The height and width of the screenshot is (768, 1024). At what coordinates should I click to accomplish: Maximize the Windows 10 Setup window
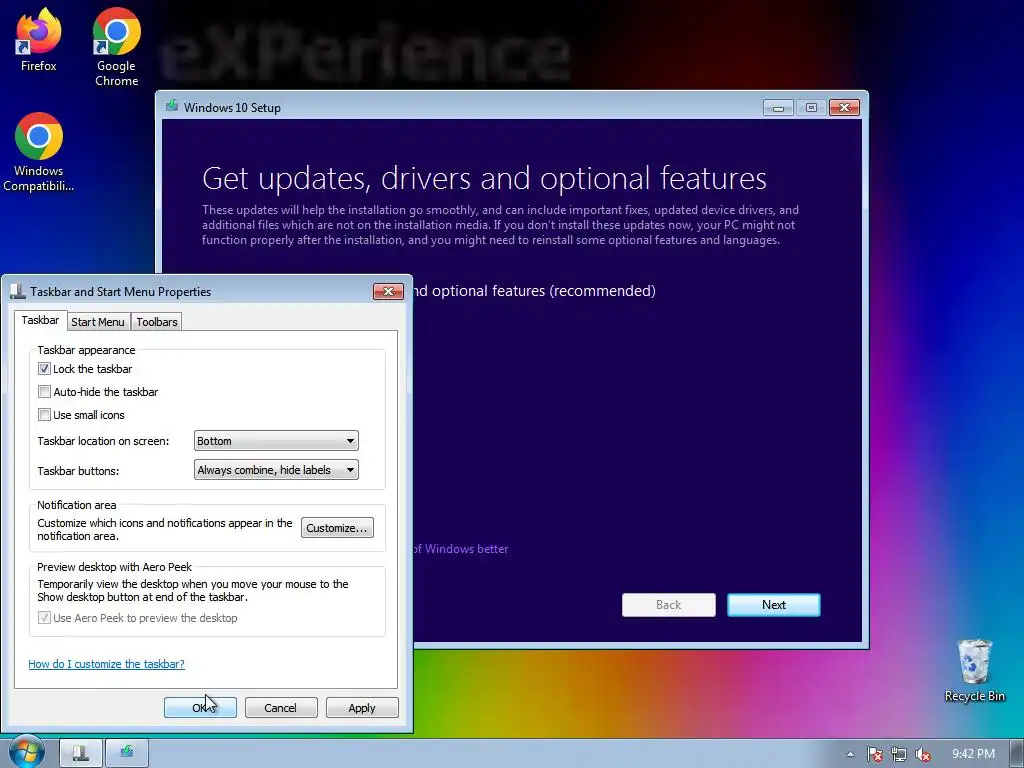[x=811, y=108]
